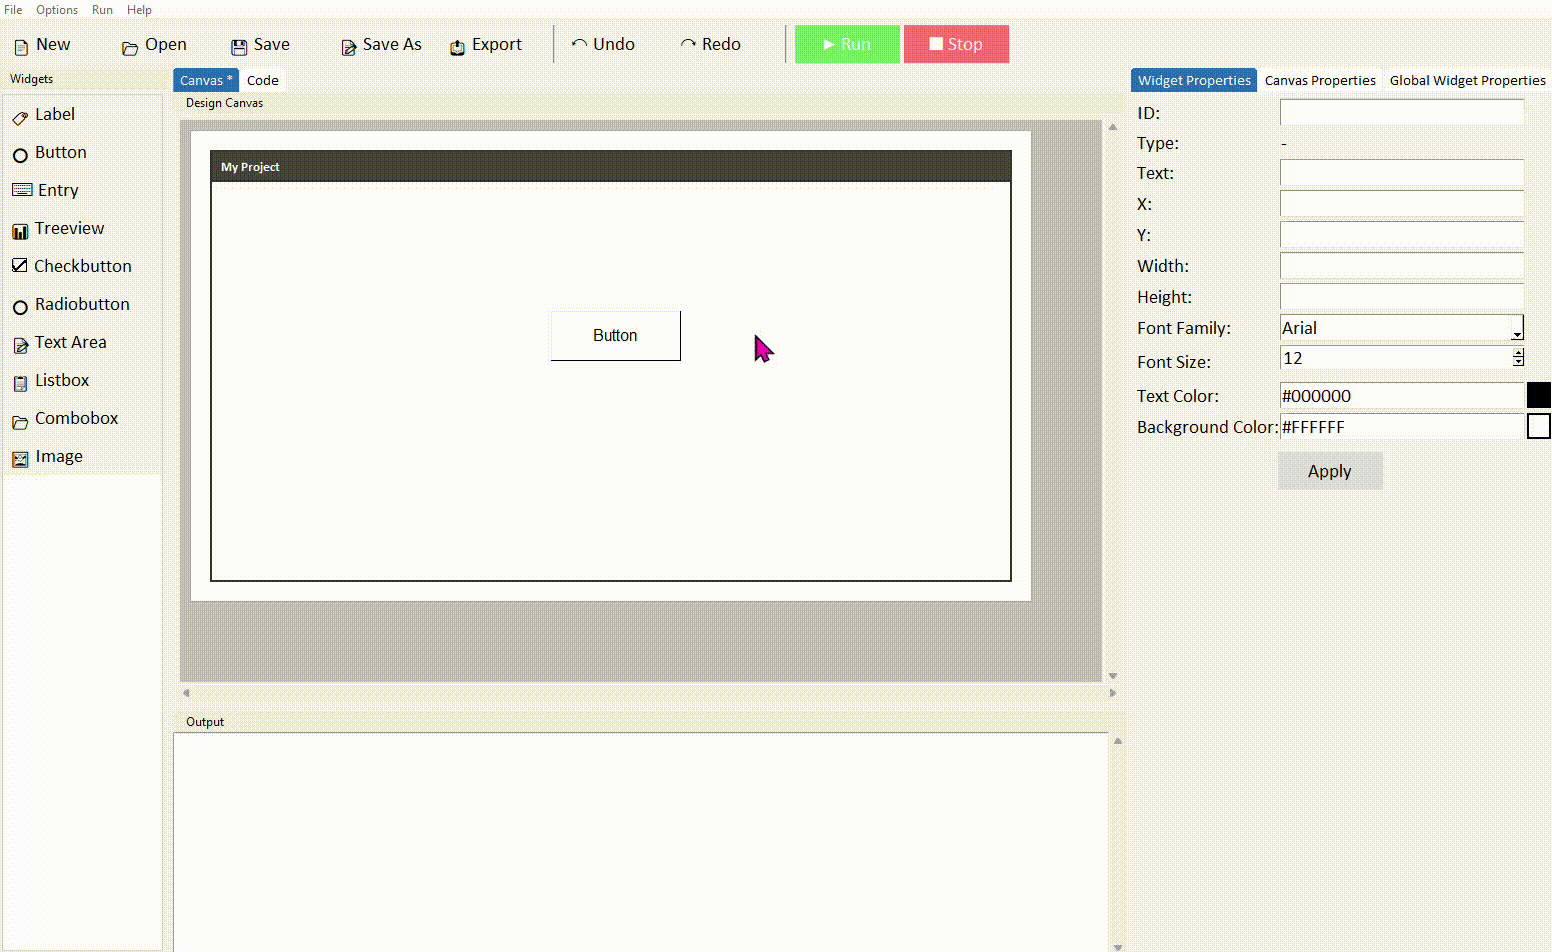Screen dimensions: 1552x952
Task: Click the black Text Color swatch
Action: [x=1538, y=395]
